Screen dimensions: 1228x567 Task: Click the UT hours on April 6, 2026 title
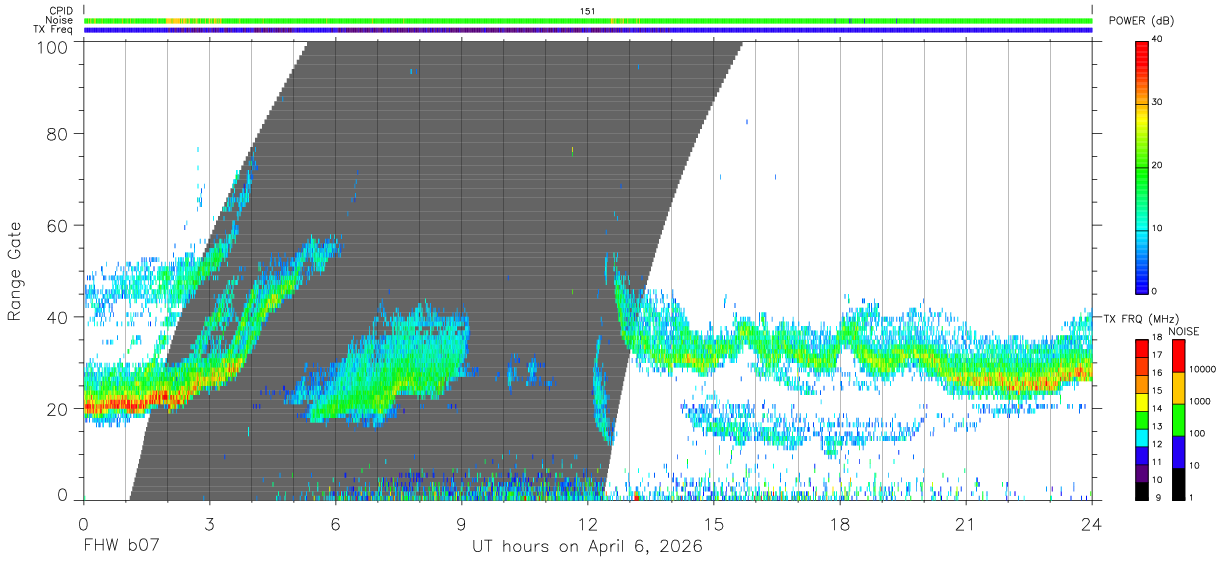point(587,547)
